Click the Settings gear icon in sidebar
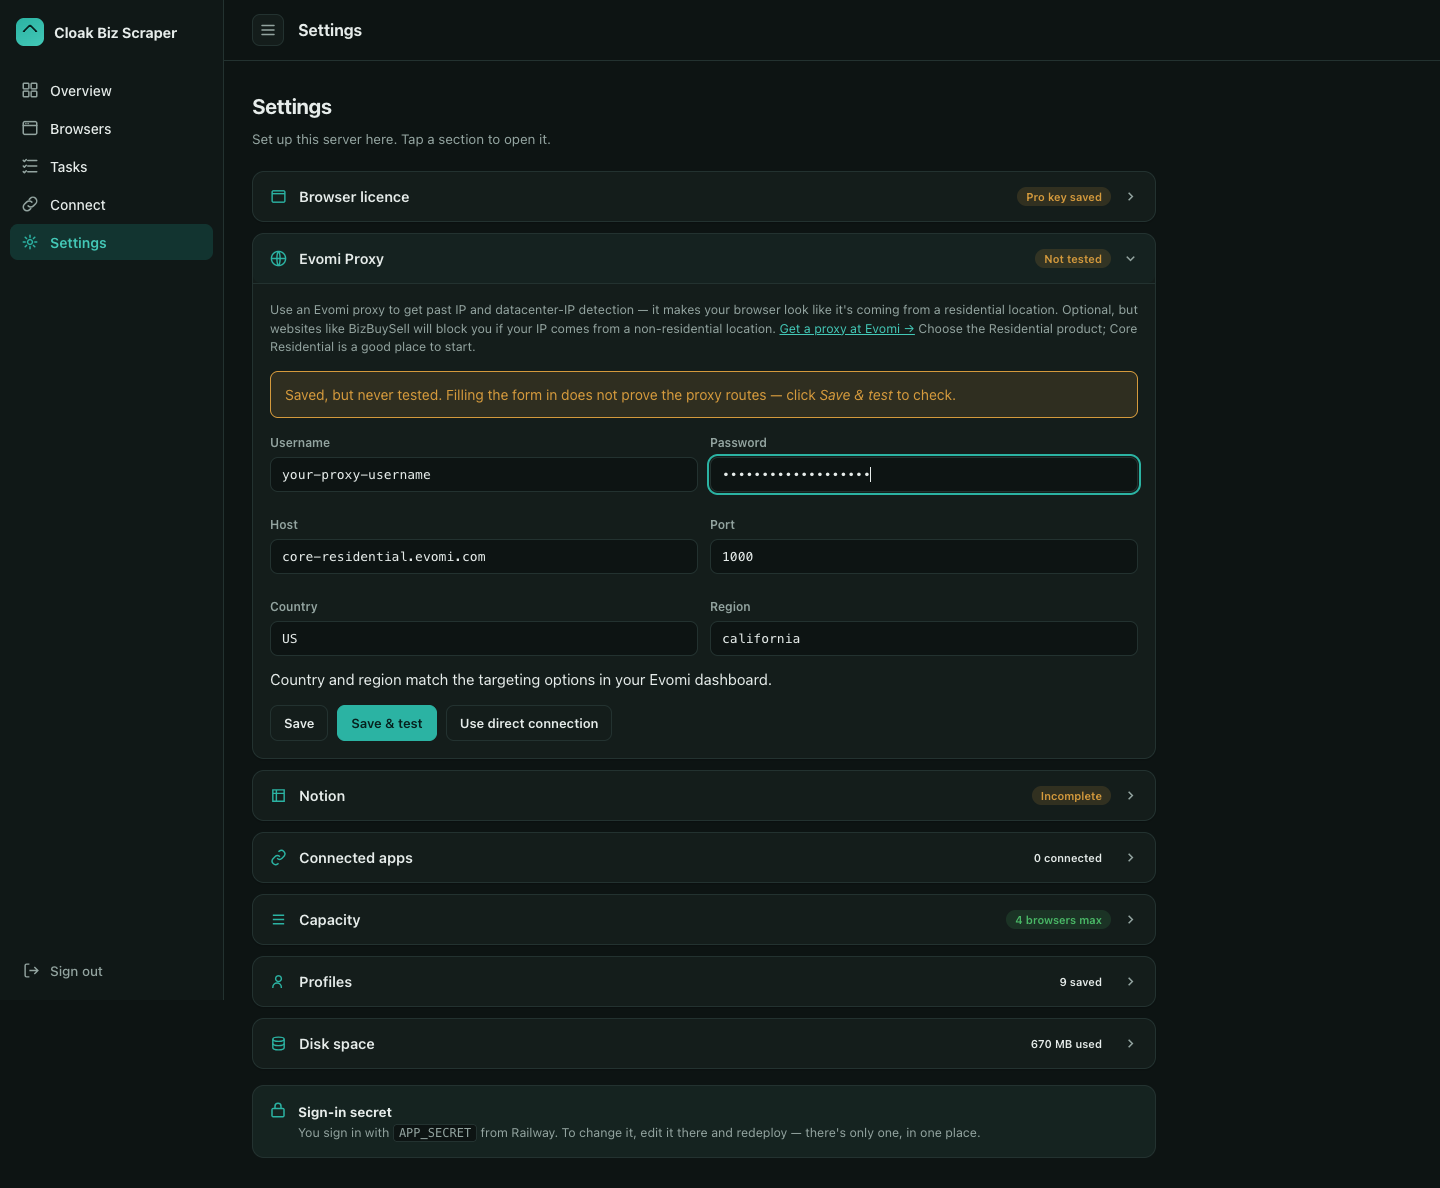Image resolution: width=1440 pixels, height=1188 pixels. (x=30, y=242)
